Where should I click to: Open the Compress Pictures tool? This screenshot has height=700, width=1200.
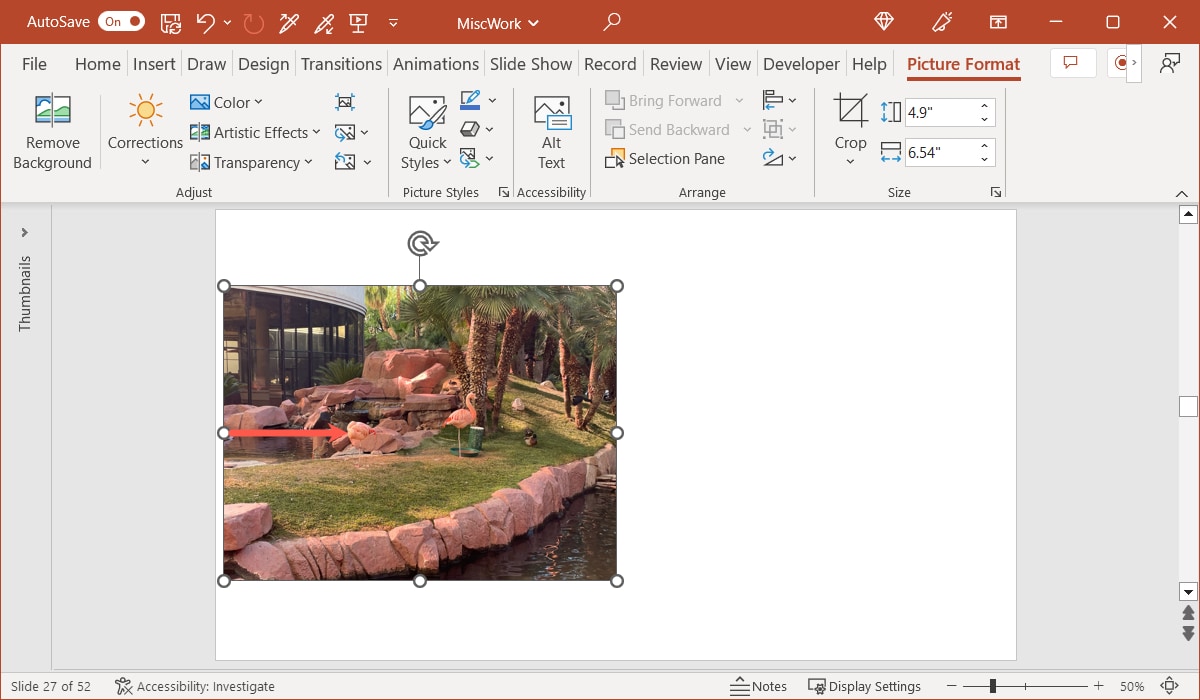pos(345,101)
